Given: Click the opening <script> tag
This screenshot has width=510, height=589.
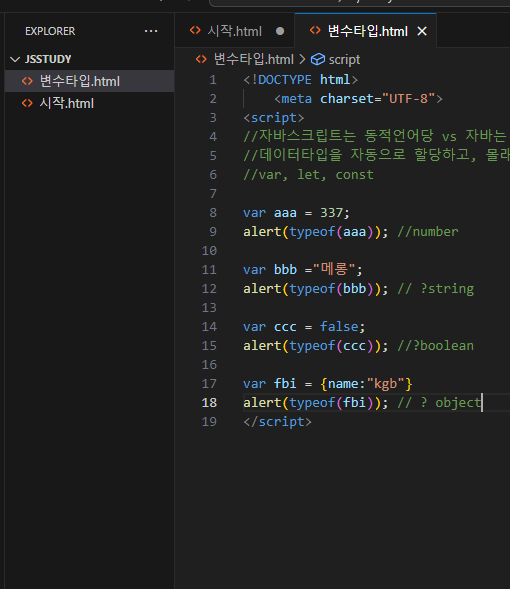Looking at the screenshot, I should coord(273,118).
